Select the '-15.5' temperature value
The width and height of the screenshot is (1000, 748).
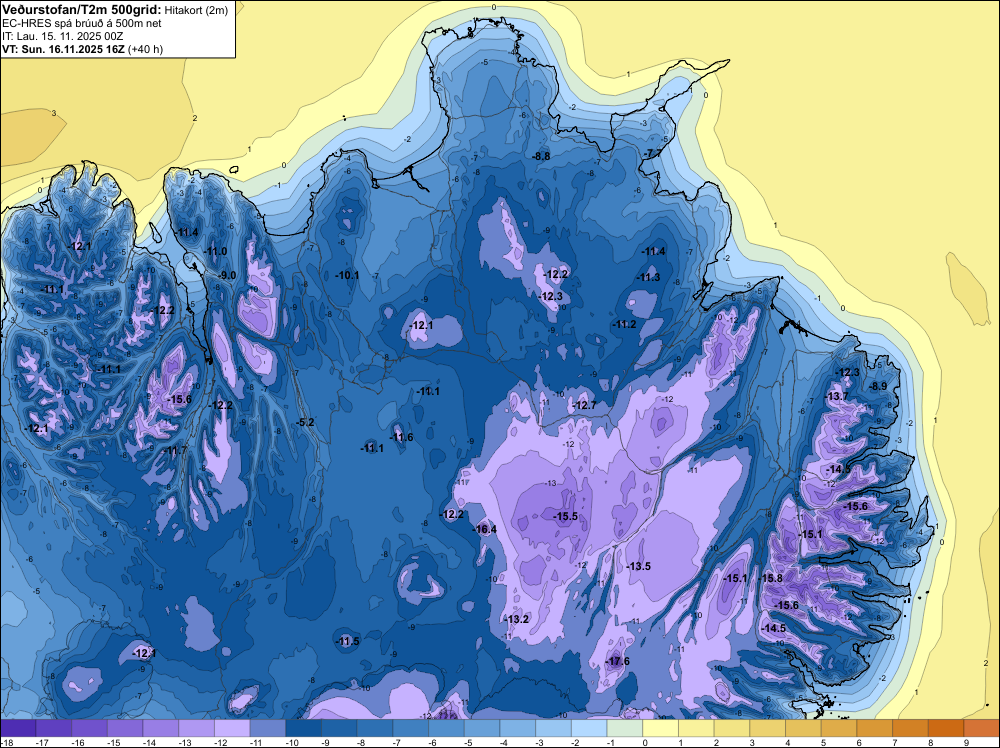coord(565,517)
